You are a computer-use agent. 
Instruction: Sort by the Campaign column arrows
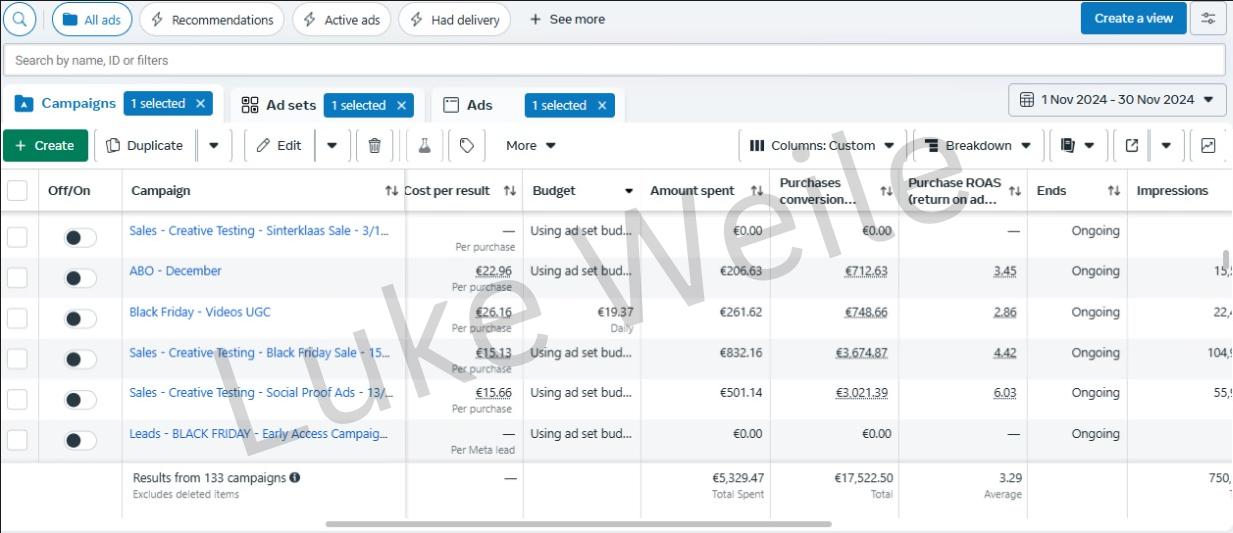392,190
